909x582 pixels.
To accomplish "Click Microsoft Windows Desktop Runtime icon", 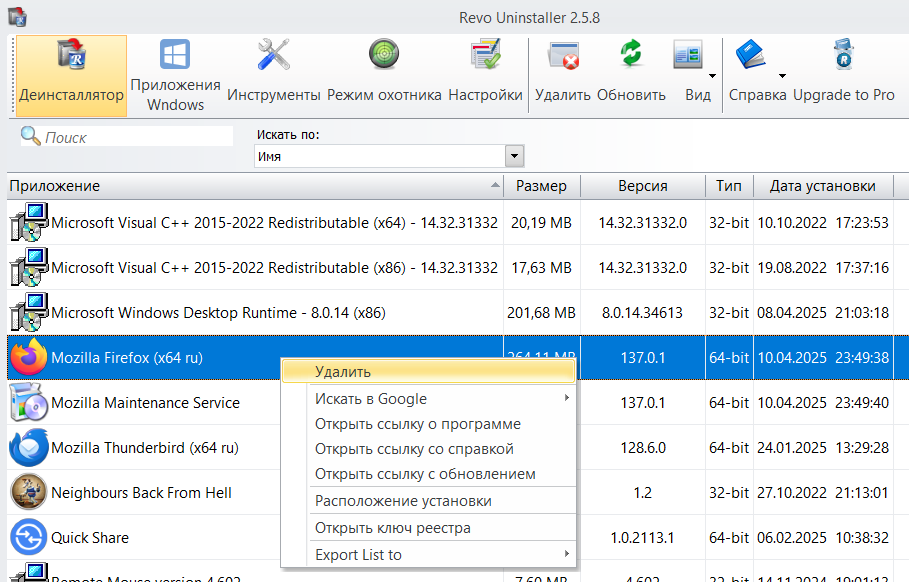I will click(29, 312).
